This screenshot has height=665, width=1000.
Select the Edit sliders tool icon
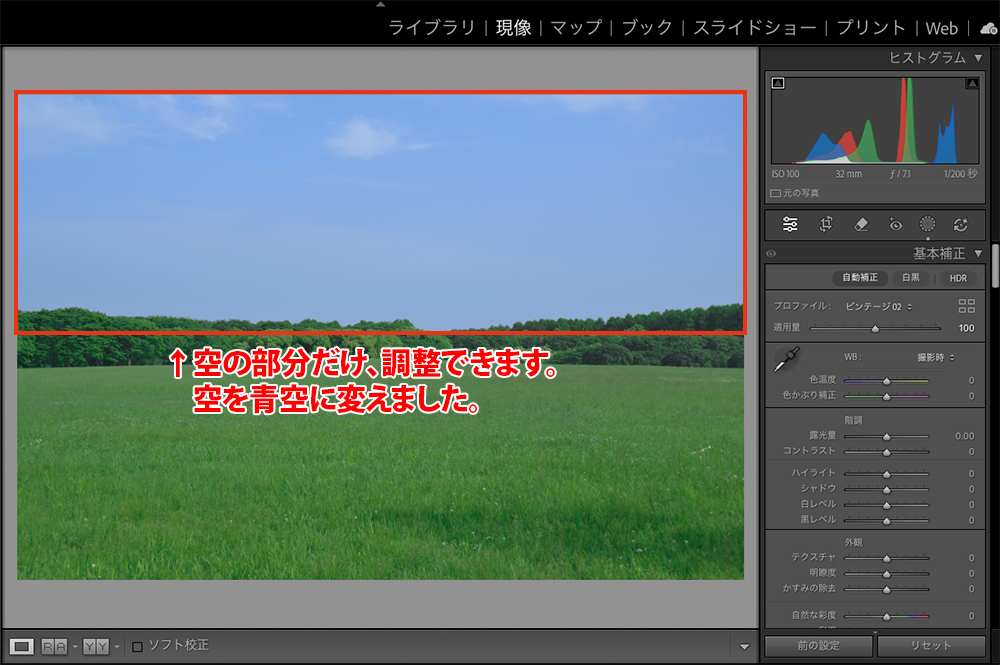click(x=790, y=225)
